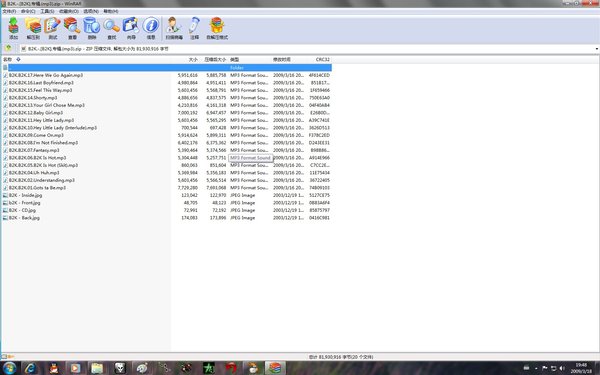
Task: Click the status bar drive icon at bottom-left
Action: tap(5, 357)
